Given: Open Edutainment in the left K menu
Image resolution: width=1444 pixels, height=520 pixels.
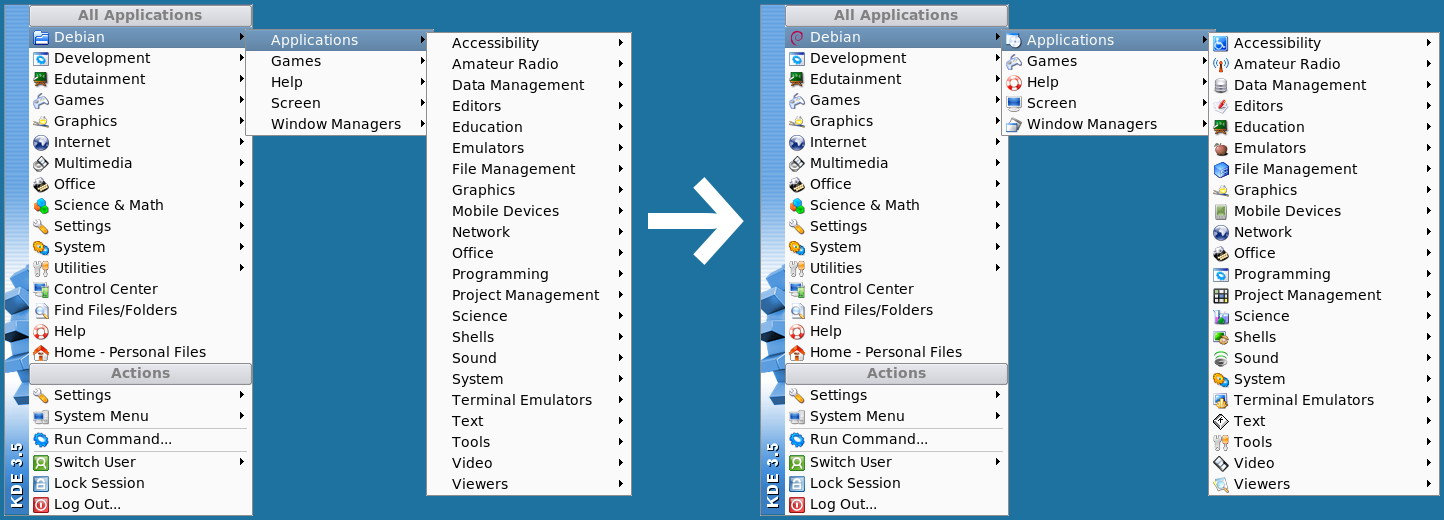Looking at the screenshot, I should click(140, 79).
